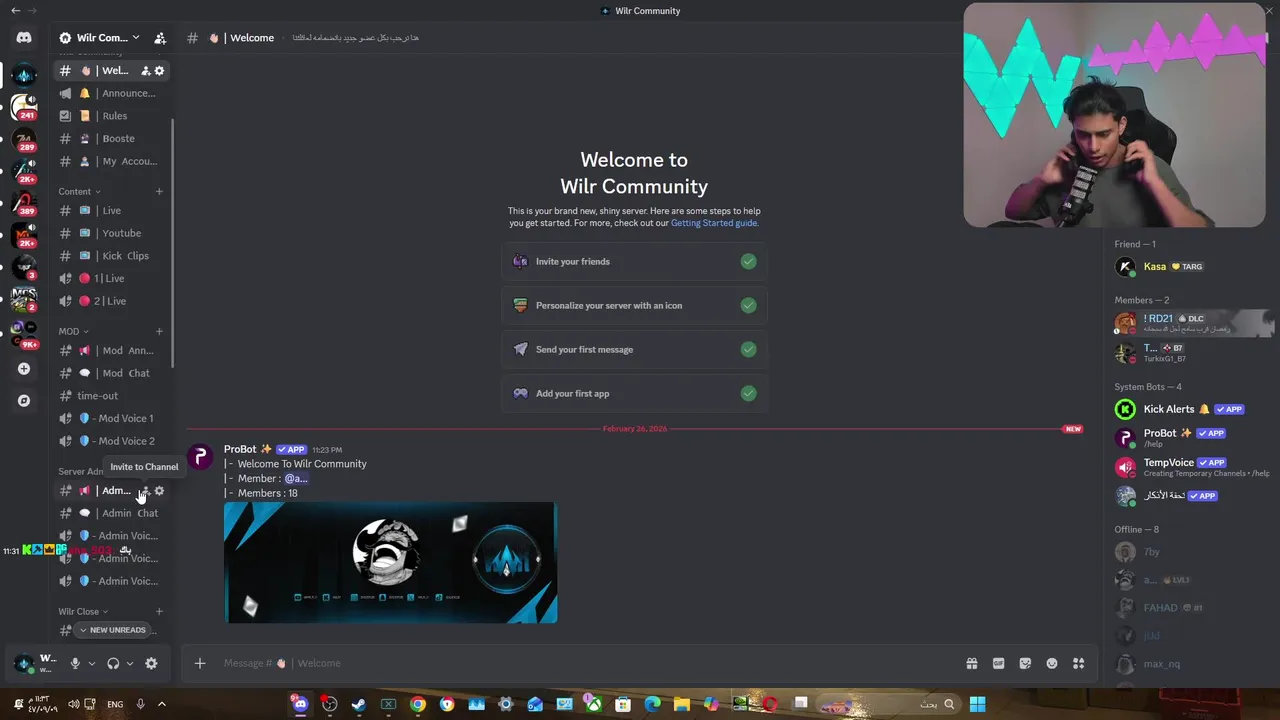Add channel to Content category
The width and height of the screenshot is (1280, 720).
159,191
